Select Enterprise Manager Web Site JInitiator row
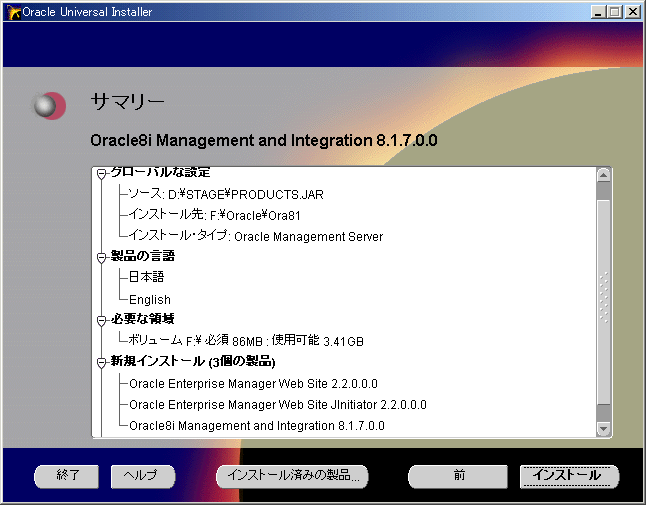This screenshot has height=505, width=646. [278, 404]
